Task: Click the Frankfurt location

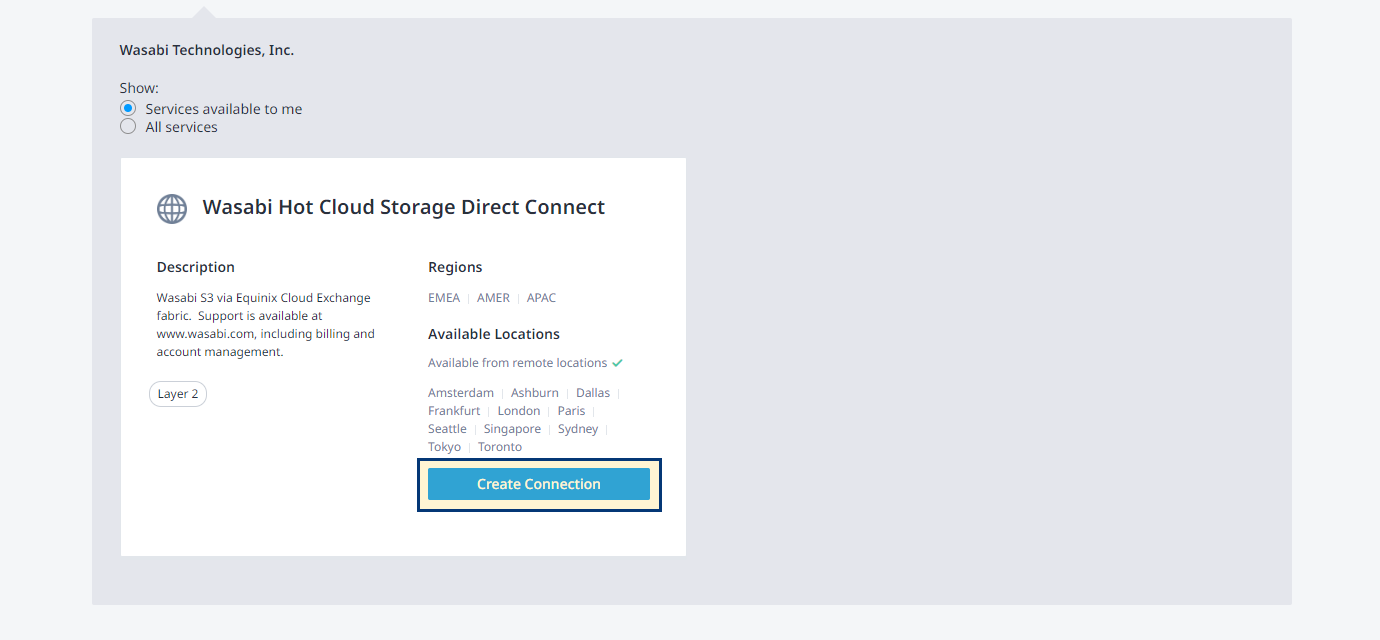Action: [x=454, y=411]
